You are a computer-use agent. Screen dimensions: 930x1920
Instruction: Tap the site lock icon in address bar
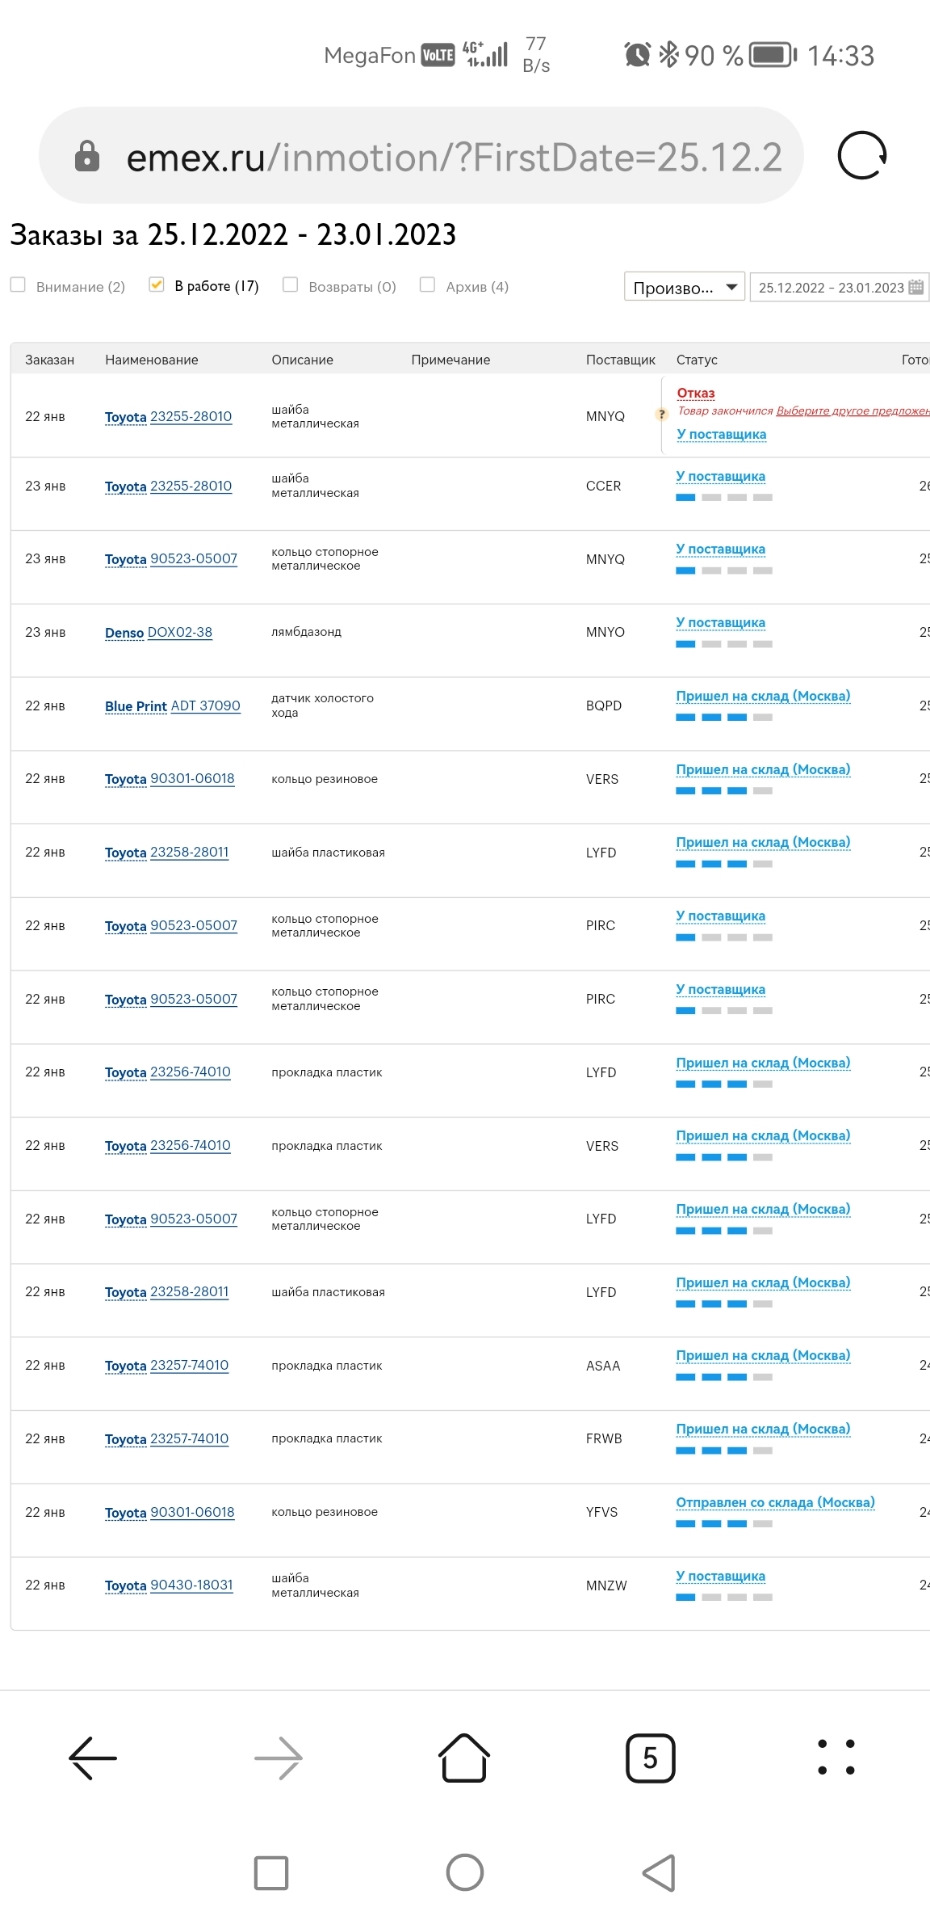tap(88, 156)
